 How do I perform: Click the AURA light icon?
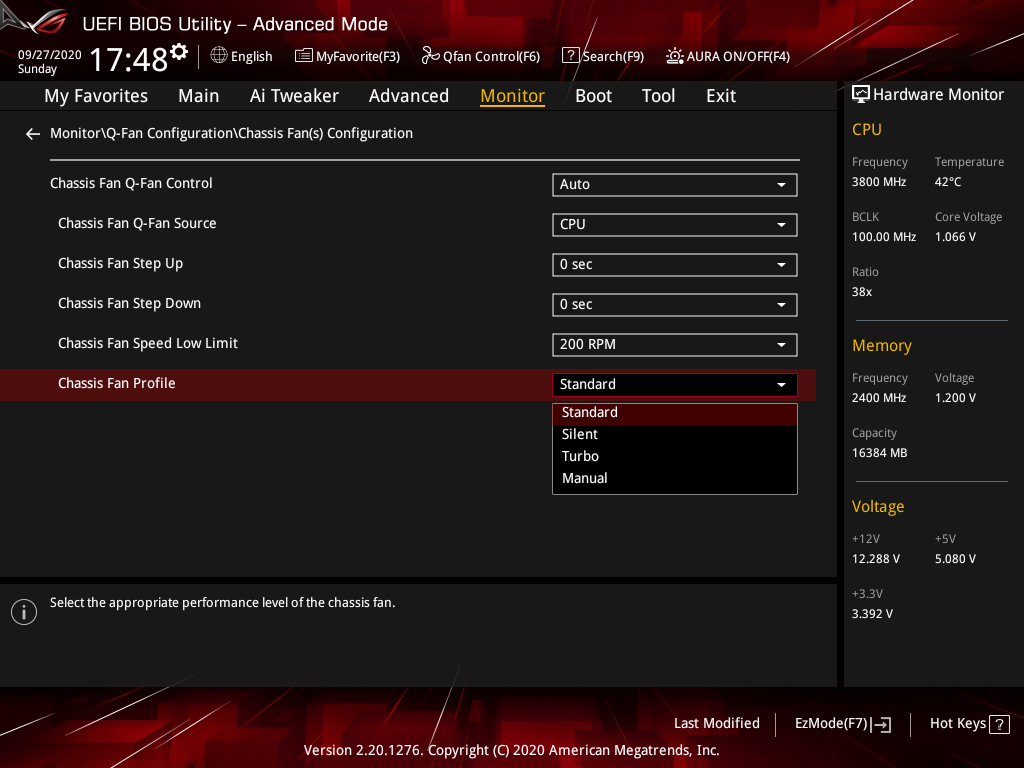[675, 56]
